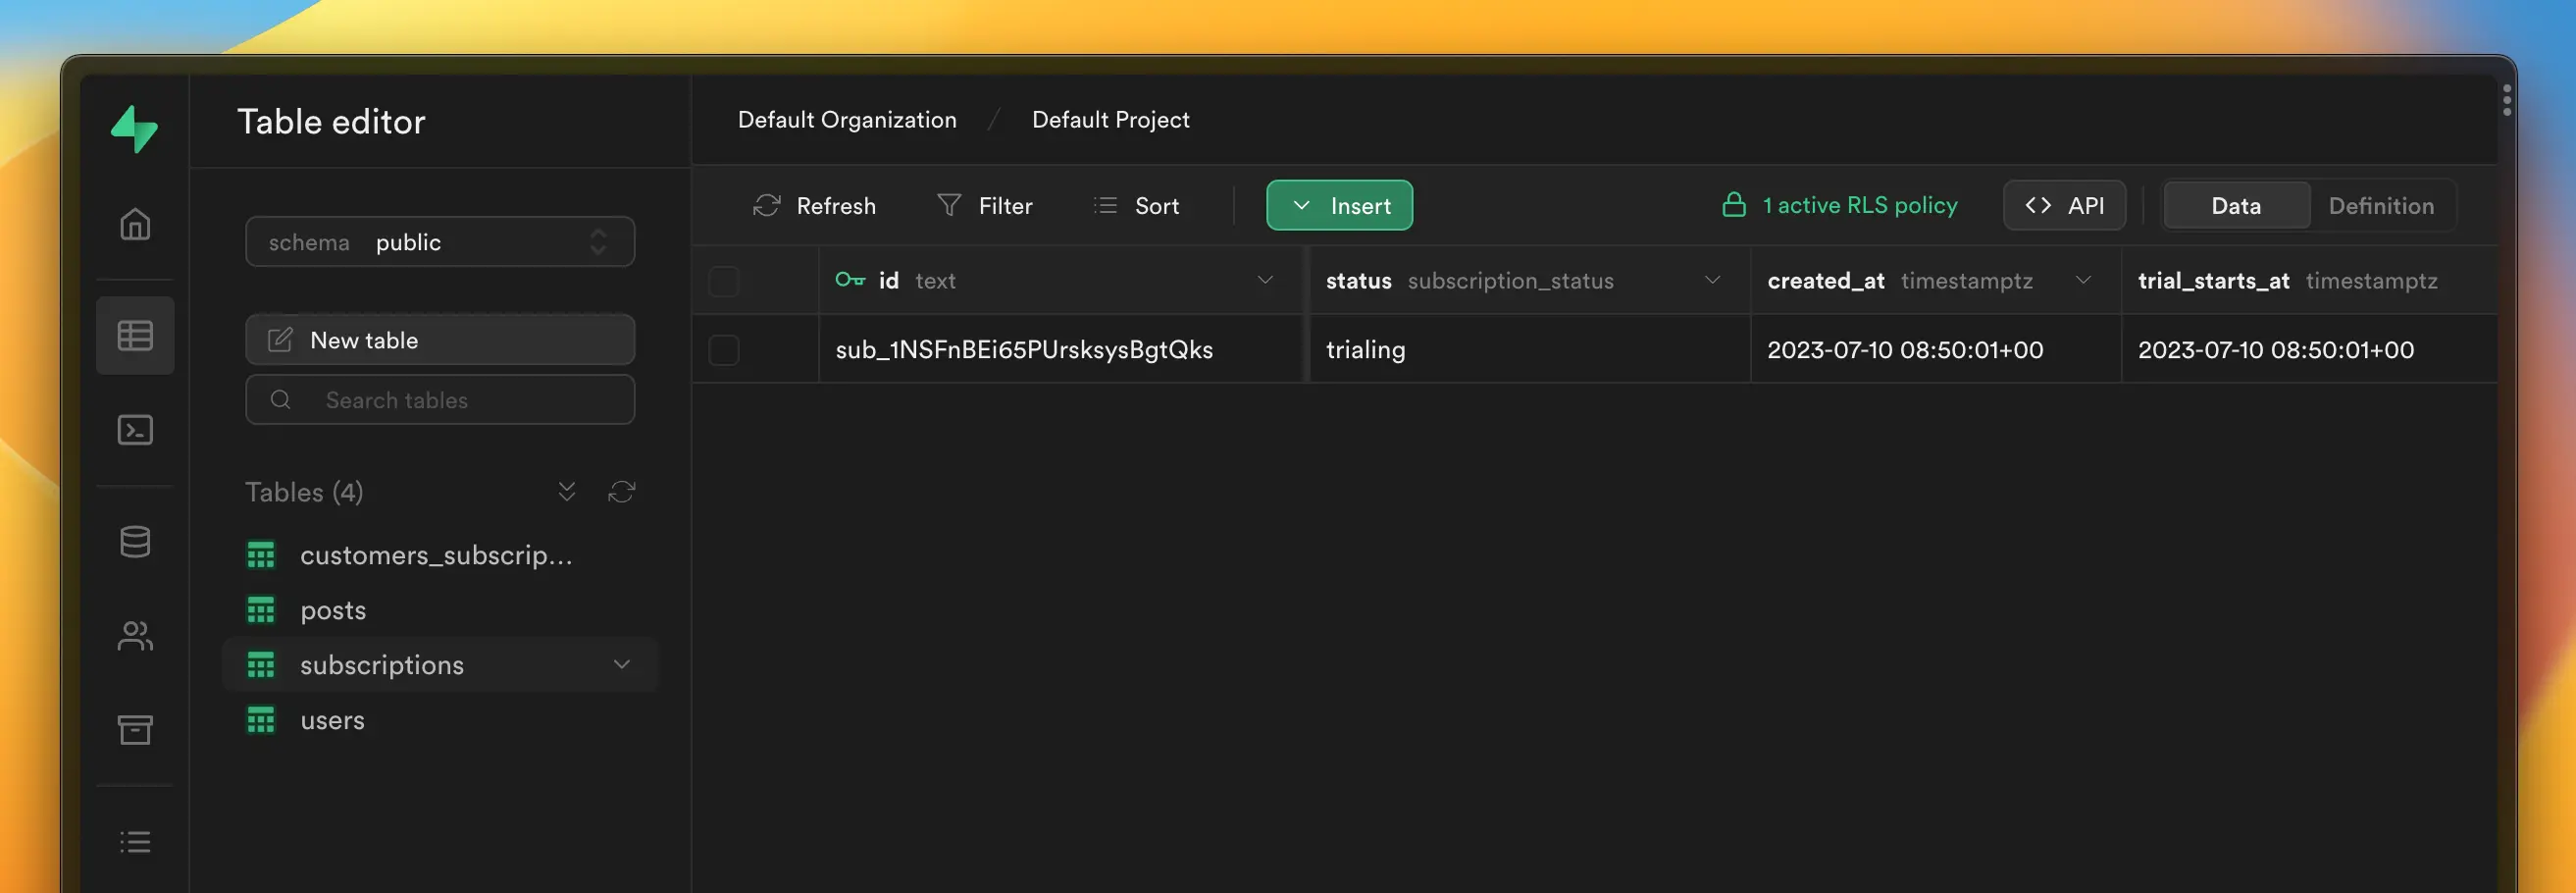This screenshot has height=893, width=2576.
Task: Open the list icon at sidebar bottom
Action: [135, 842]
